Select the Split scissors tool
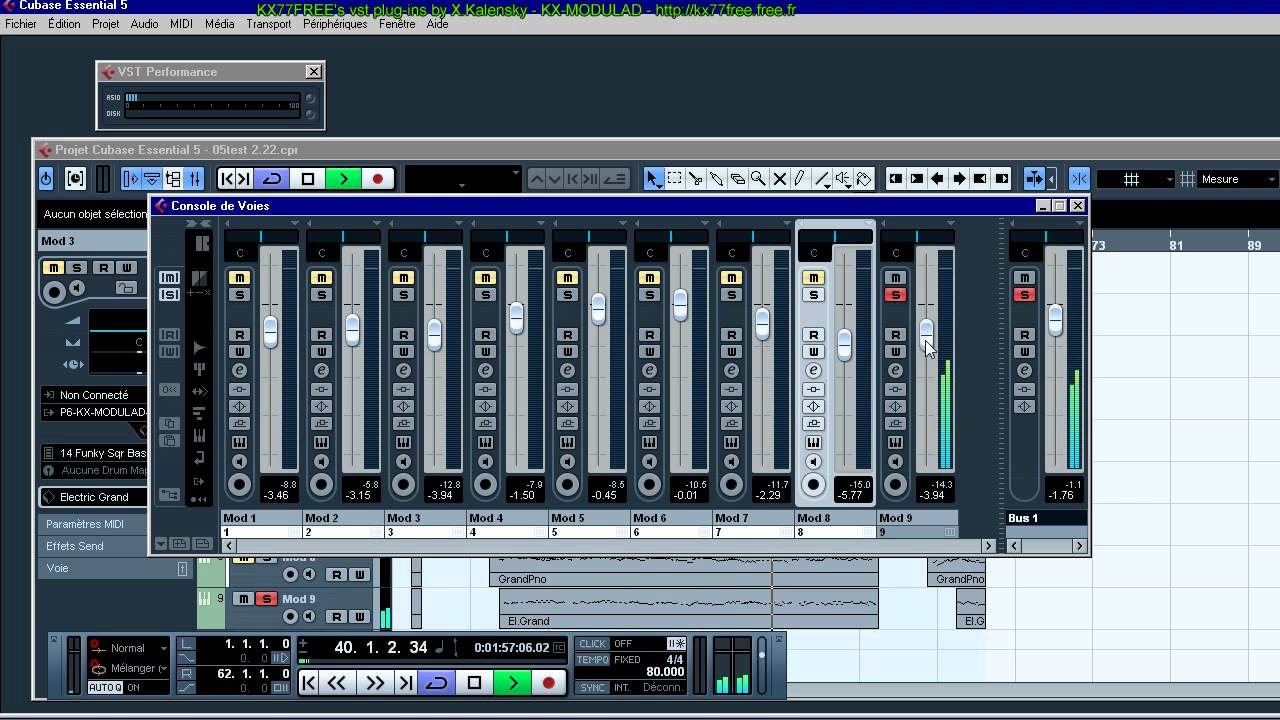 [696, 179]
